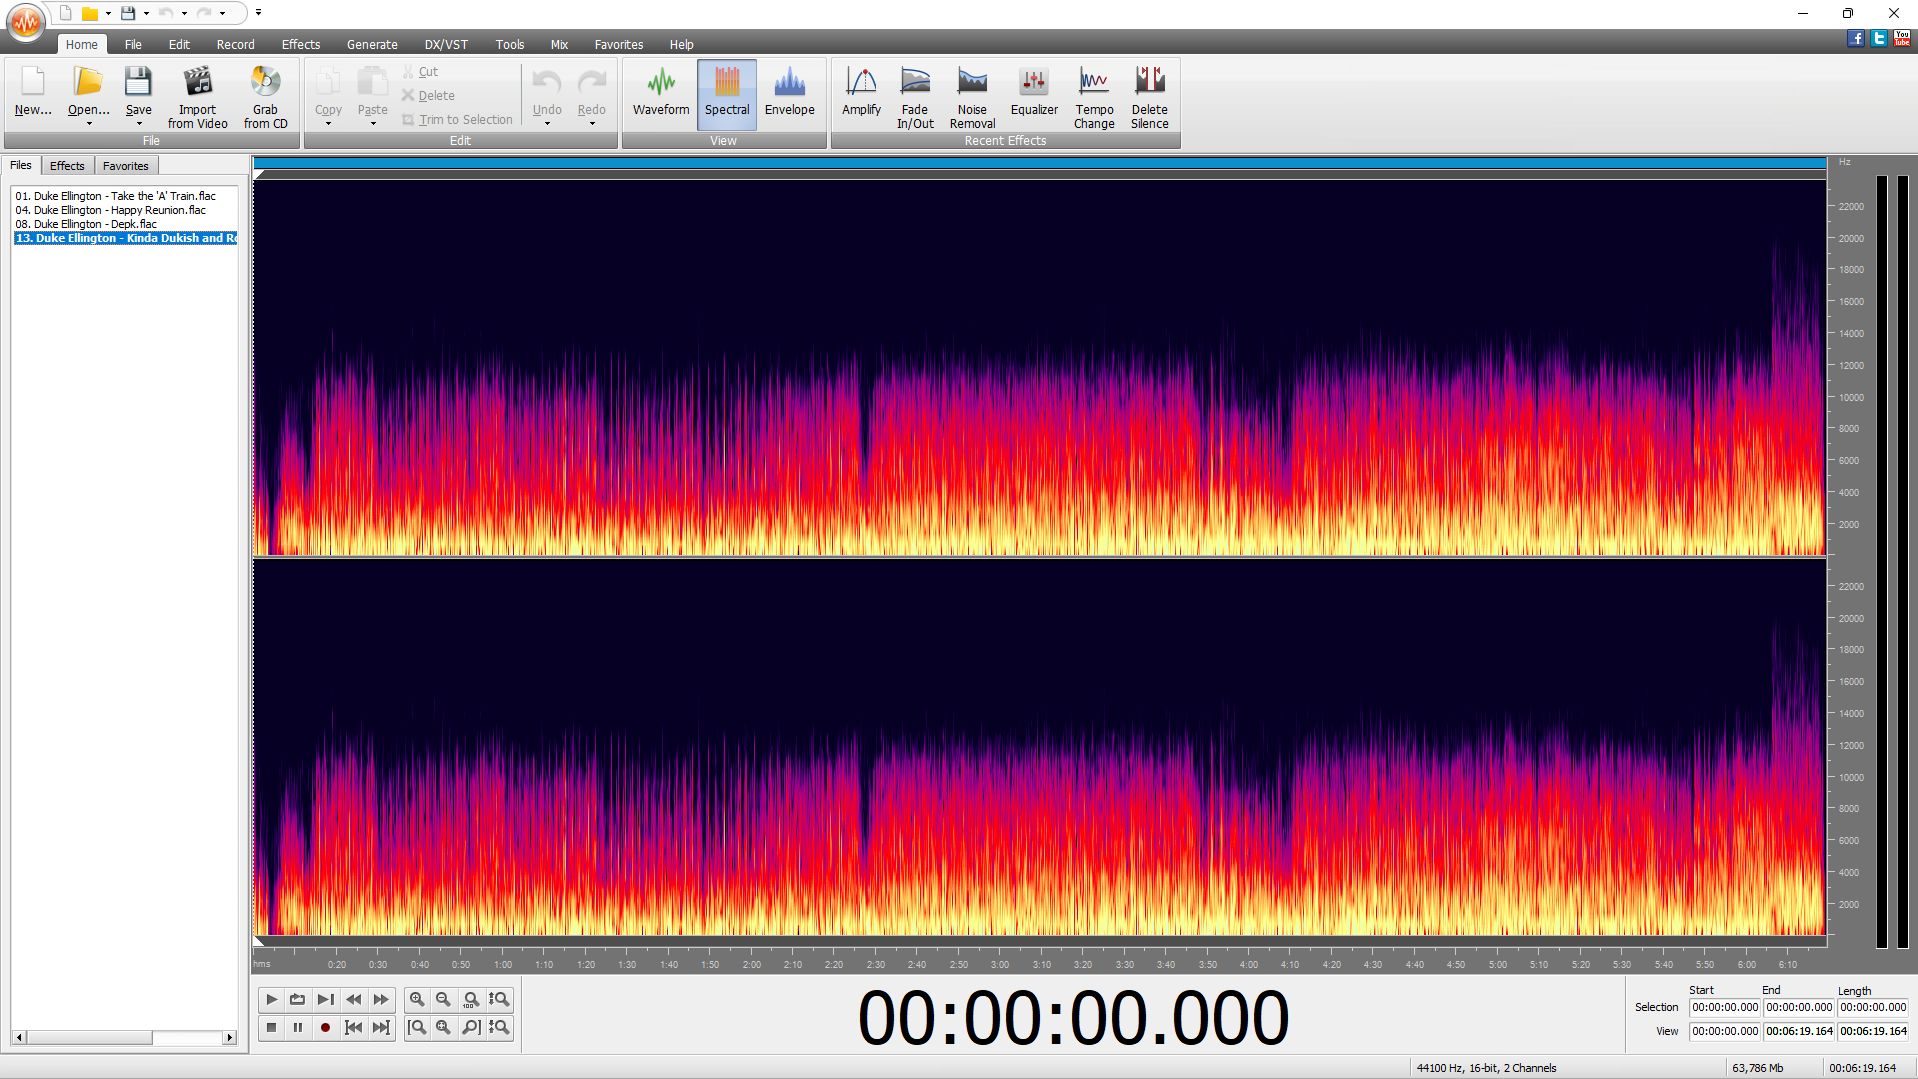Enable Envelope view mode

coord(789,93)
